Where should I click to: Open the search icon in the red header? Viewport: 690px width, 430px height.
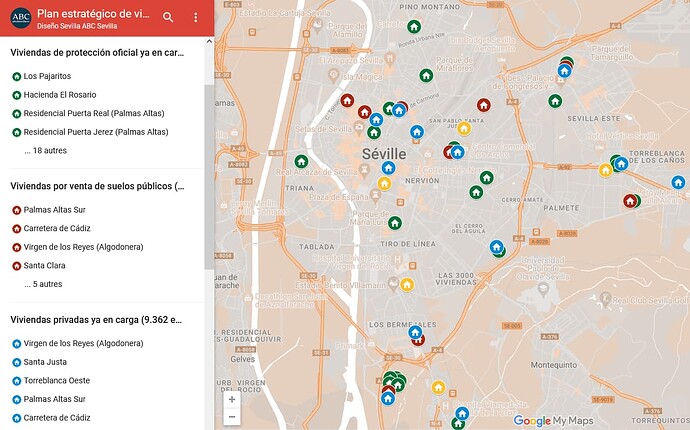click(x=168, y=17)
